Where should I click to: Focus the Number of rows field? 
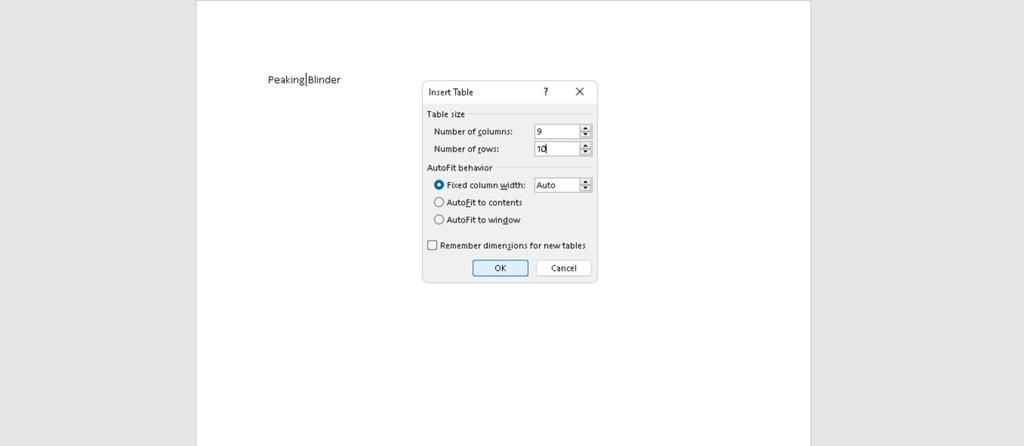[x=557, y=149]
